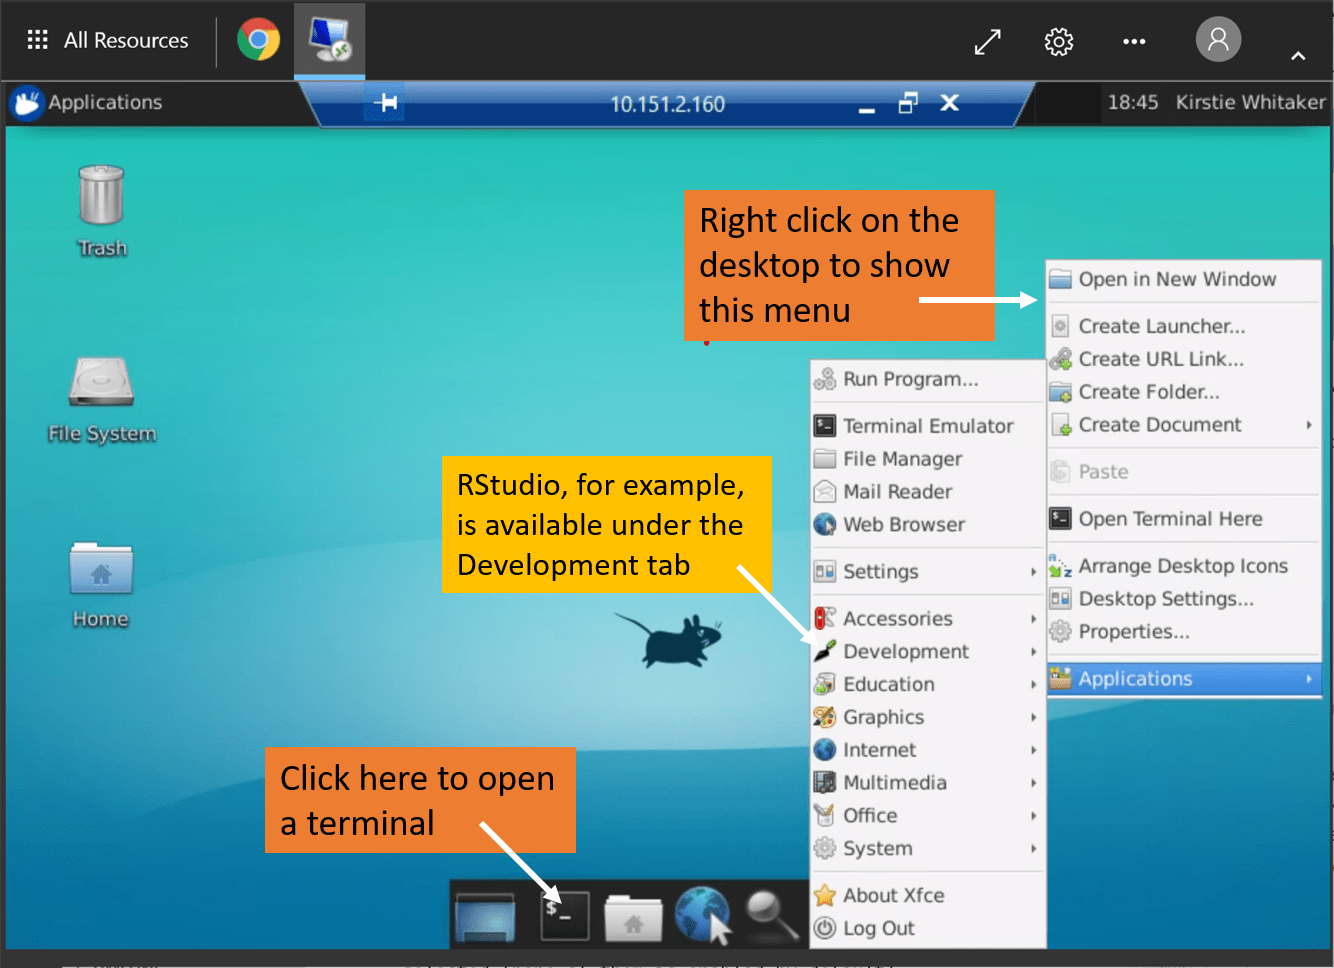Select the remote desktop session icon
The width and height of the screenshot is (1334, 968).
[x=329, y=40]
